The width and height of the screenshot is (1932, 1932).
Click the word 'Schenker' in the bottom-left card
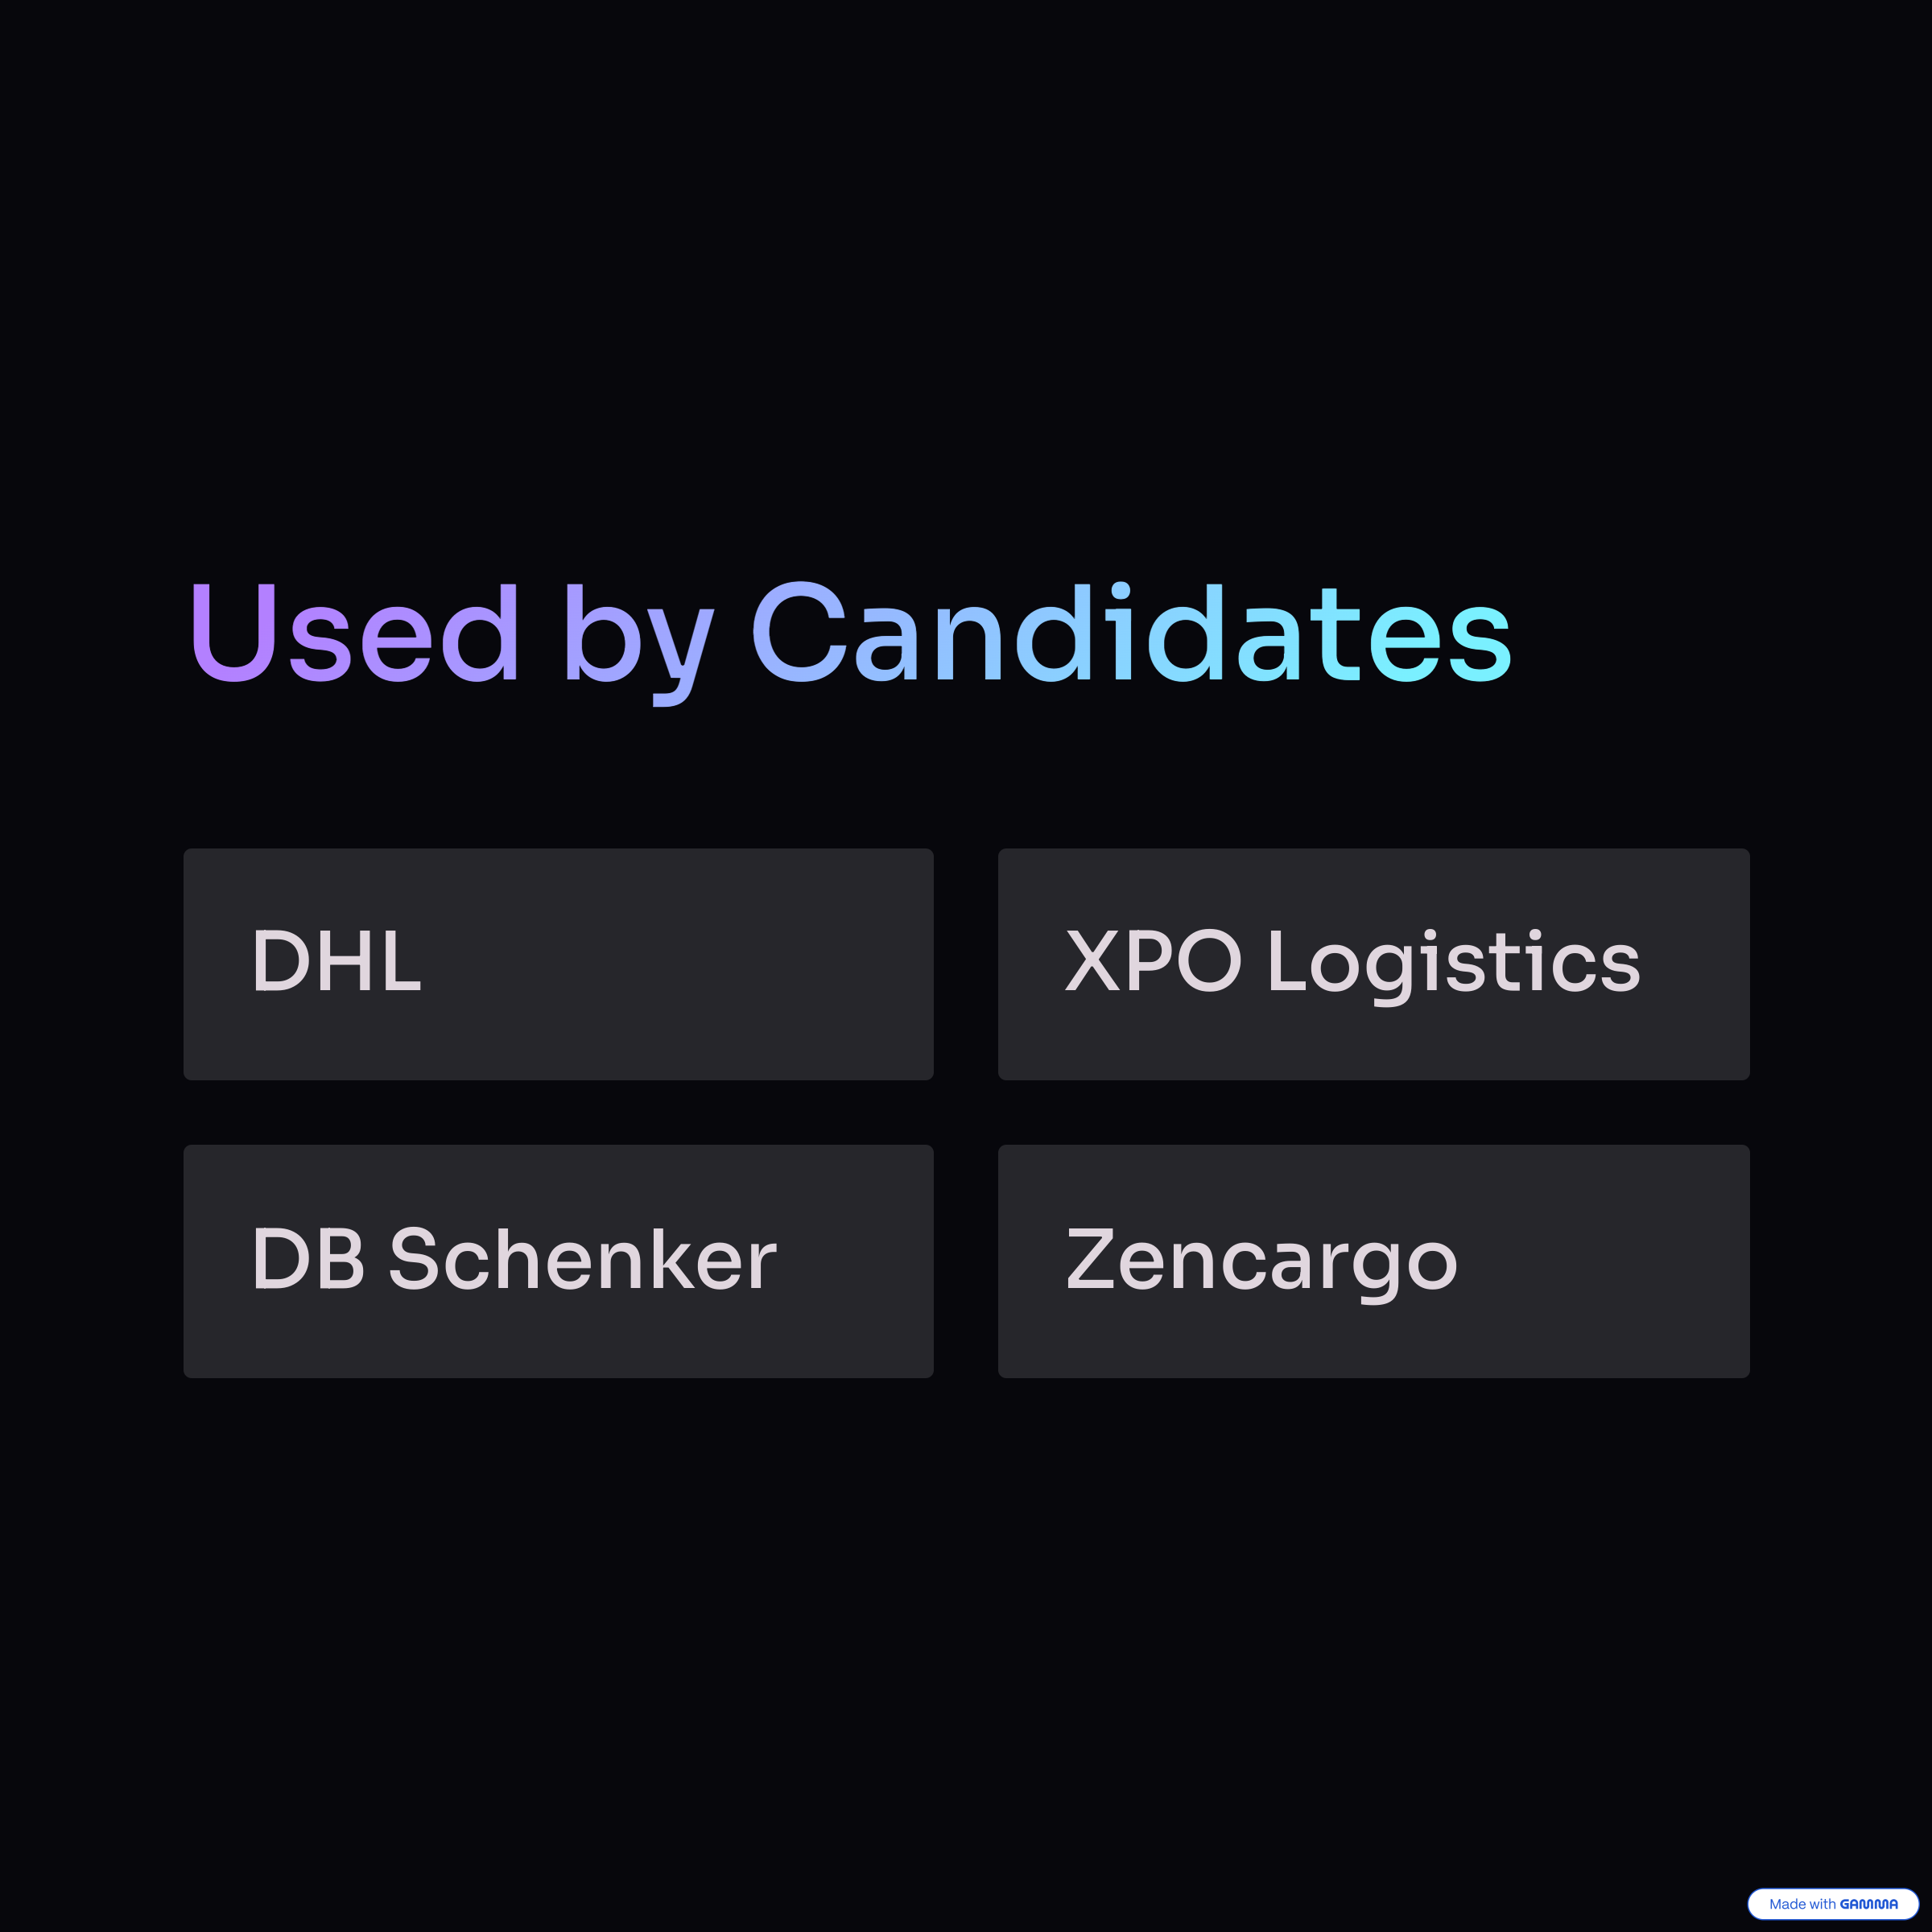click(583, 1258)
